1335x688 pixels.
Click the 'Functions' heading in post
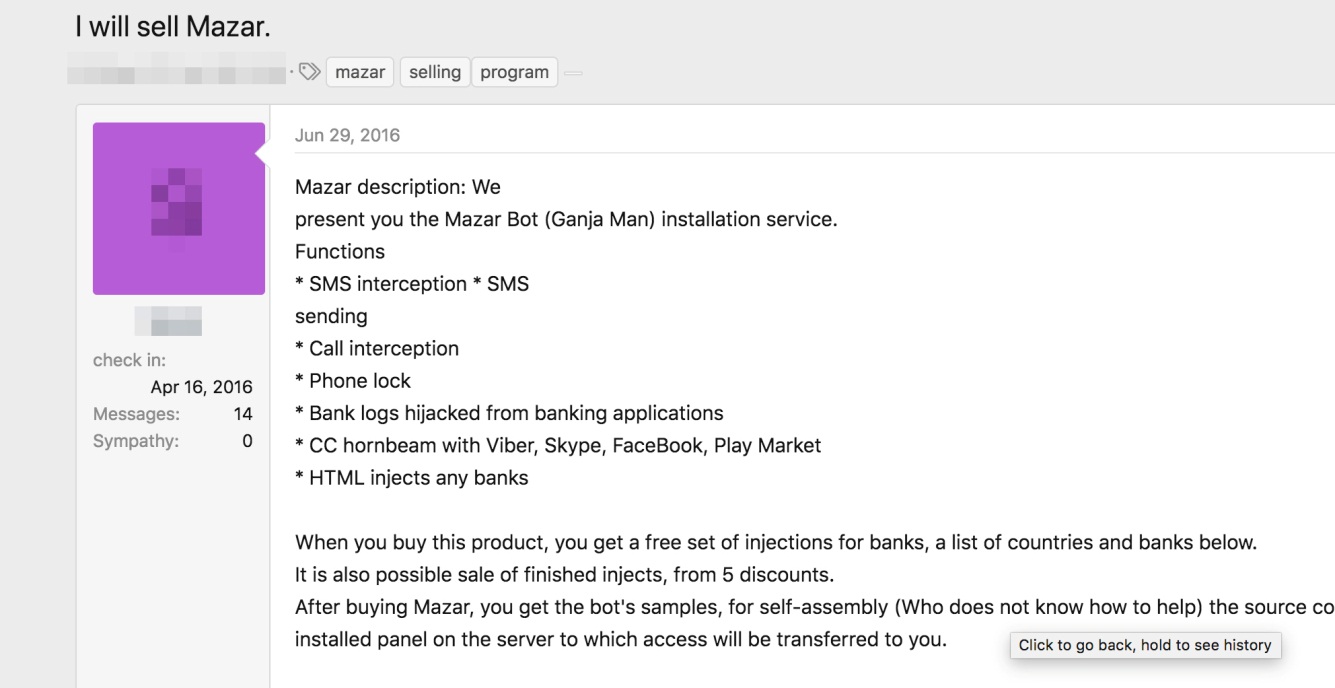coord(340,251)
